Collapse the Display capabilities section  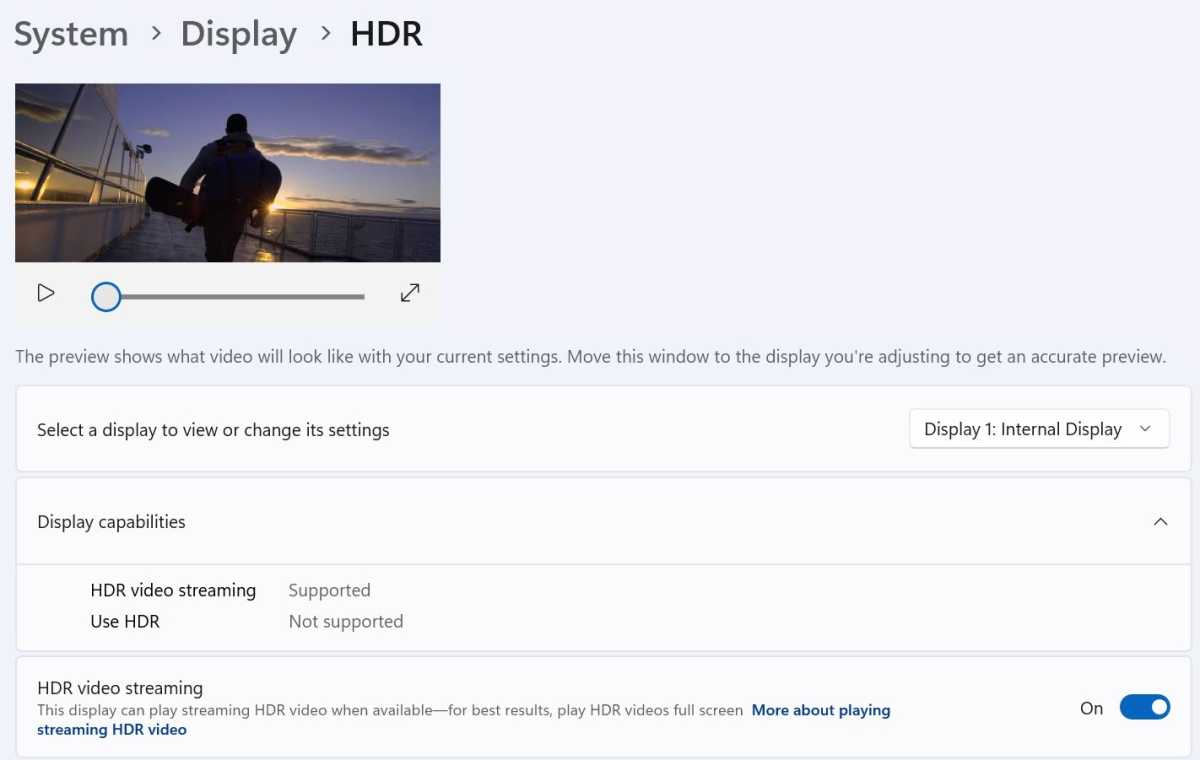[1160, 522]
